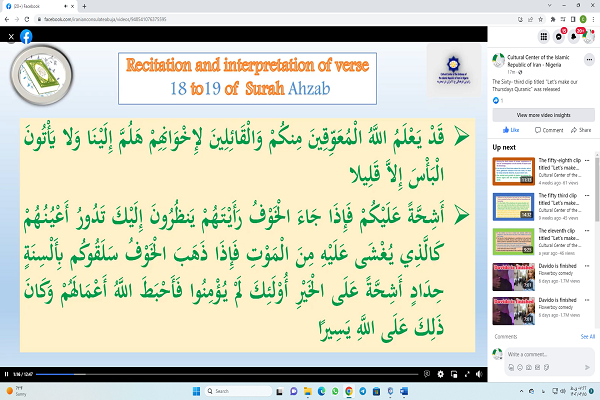Click the Facebook logo in the top left
Viewport: 600px width, 400px height.
coord(25,36)
